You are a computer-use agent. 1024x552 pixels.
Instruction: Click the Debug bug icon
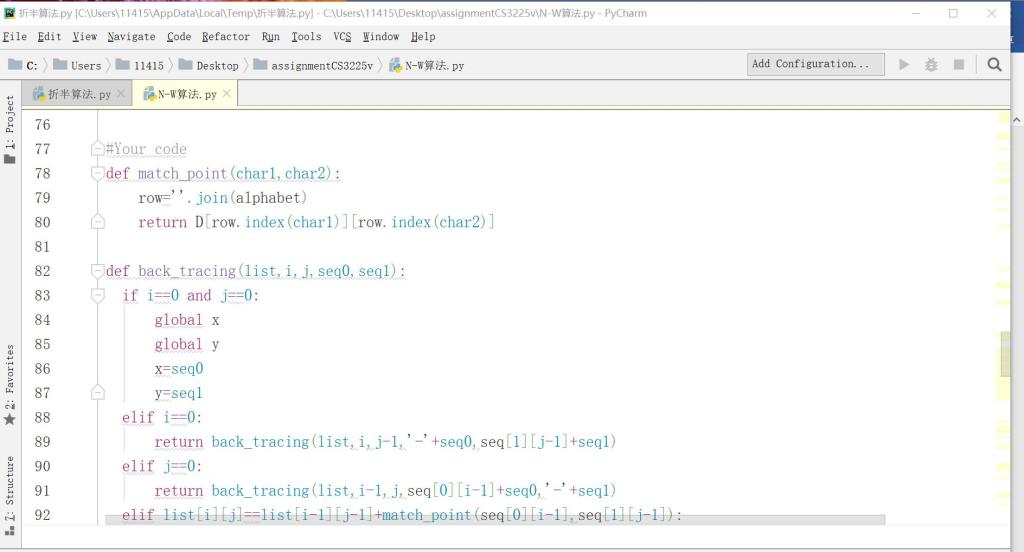pyautogui.click(x=931, y=64)
